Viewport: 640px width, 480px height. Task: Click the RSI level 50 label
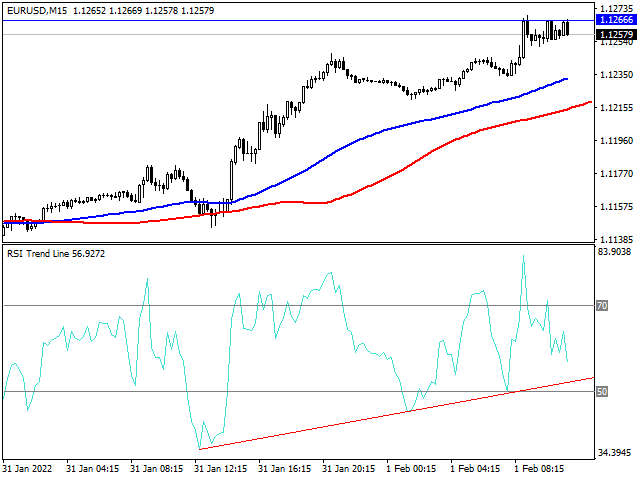[x=602, y=391]
